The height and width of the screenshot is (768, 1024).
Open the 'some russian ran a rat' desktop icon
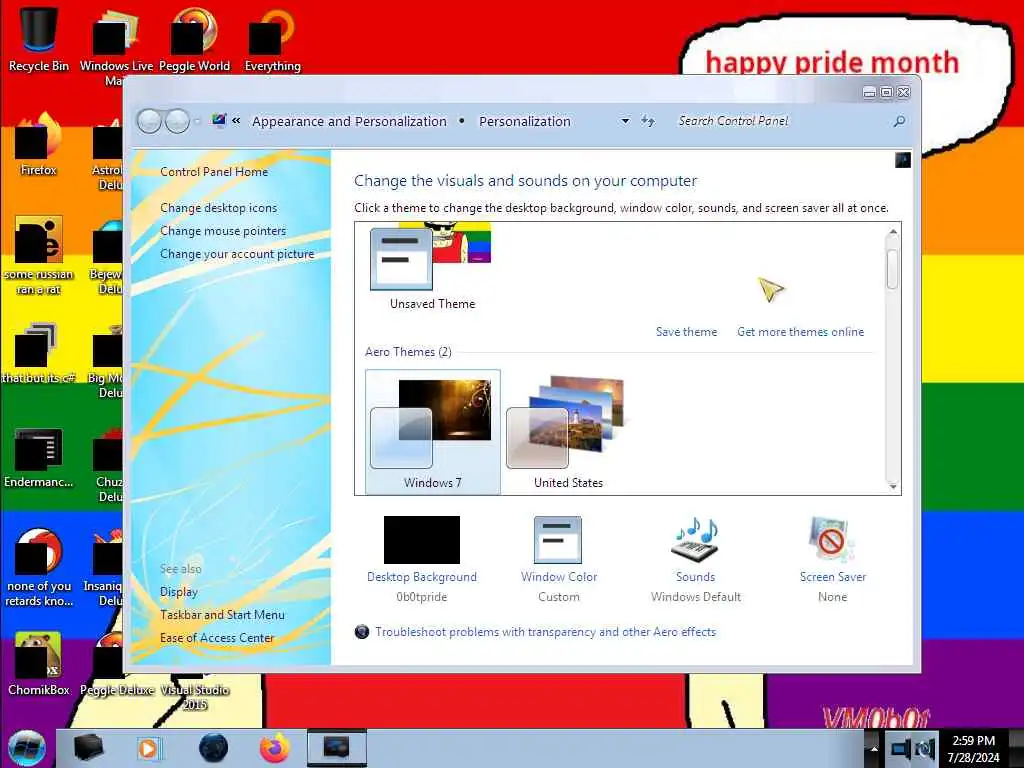tap(39, 255)
